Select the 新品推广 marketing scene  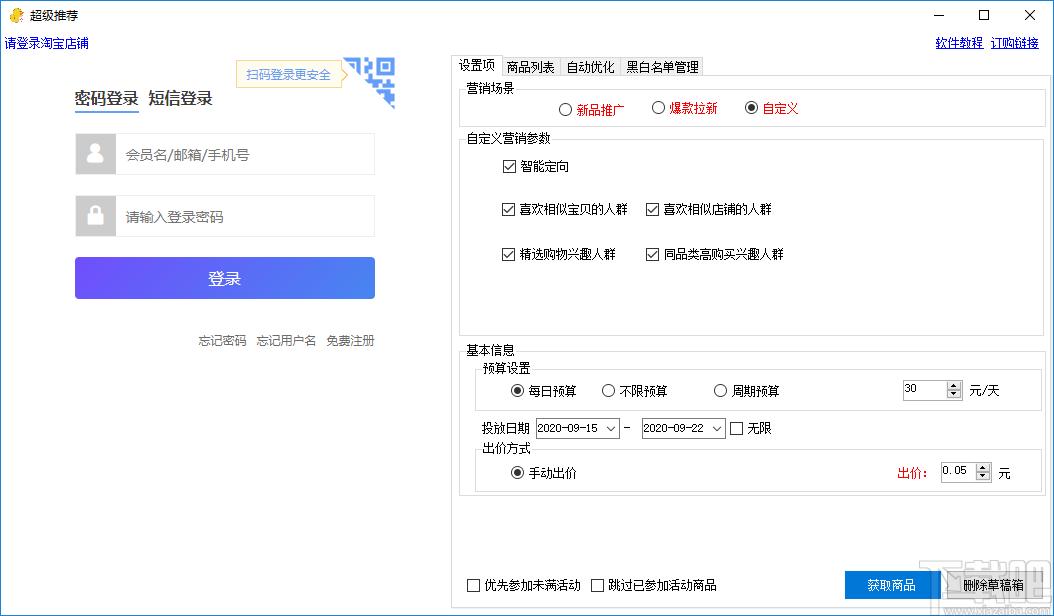tap(591, 110)
